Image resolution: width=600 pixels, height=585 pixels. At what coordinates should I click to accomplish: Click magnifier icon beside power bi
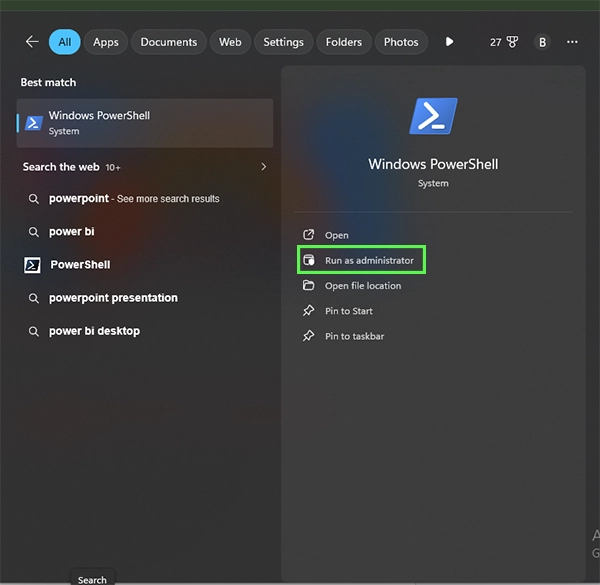[x=34, y=232]
